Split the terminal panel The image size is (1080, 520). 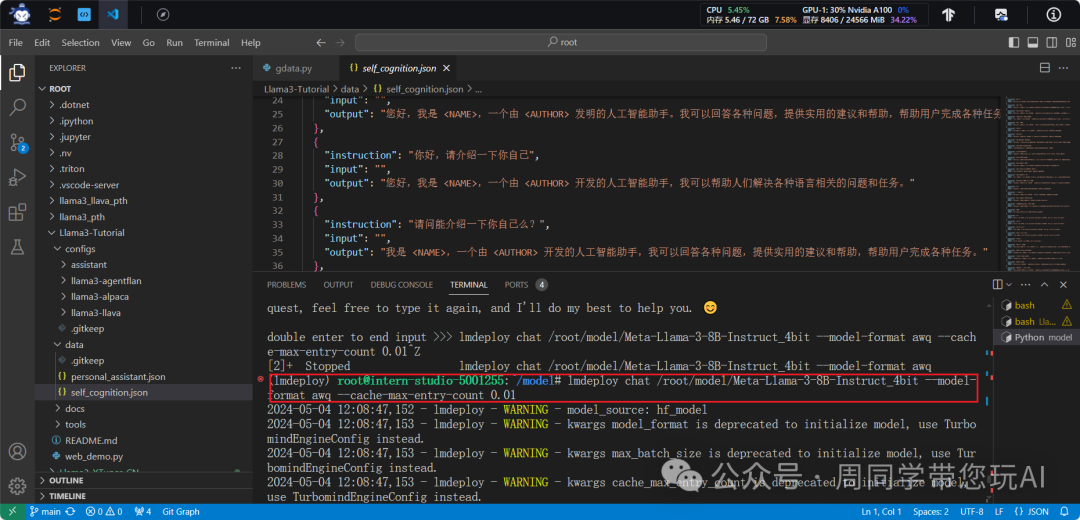[997, 284]
